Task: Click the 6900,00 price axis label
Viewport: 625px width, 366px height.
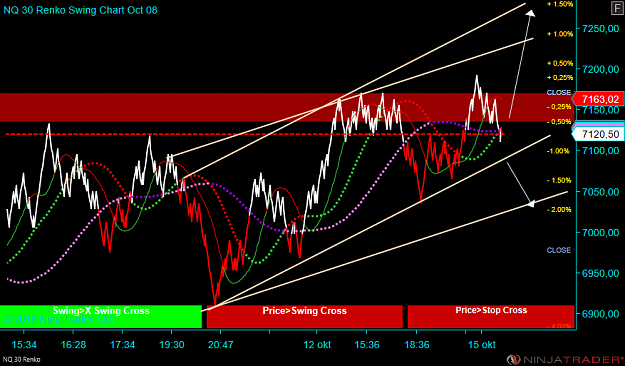Action: click(601, 314)
